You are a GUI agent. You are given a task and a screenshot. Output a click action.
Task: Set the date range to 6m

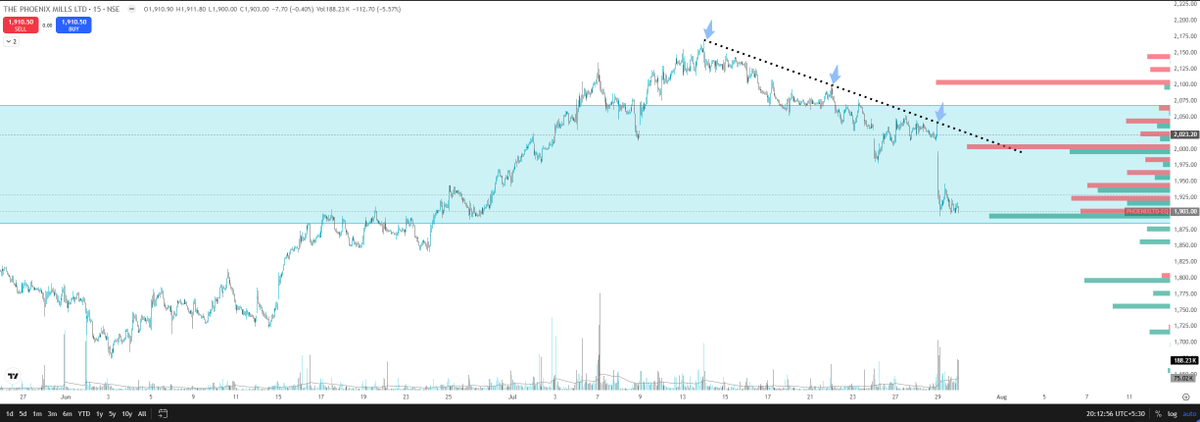(x=67, y=413)
